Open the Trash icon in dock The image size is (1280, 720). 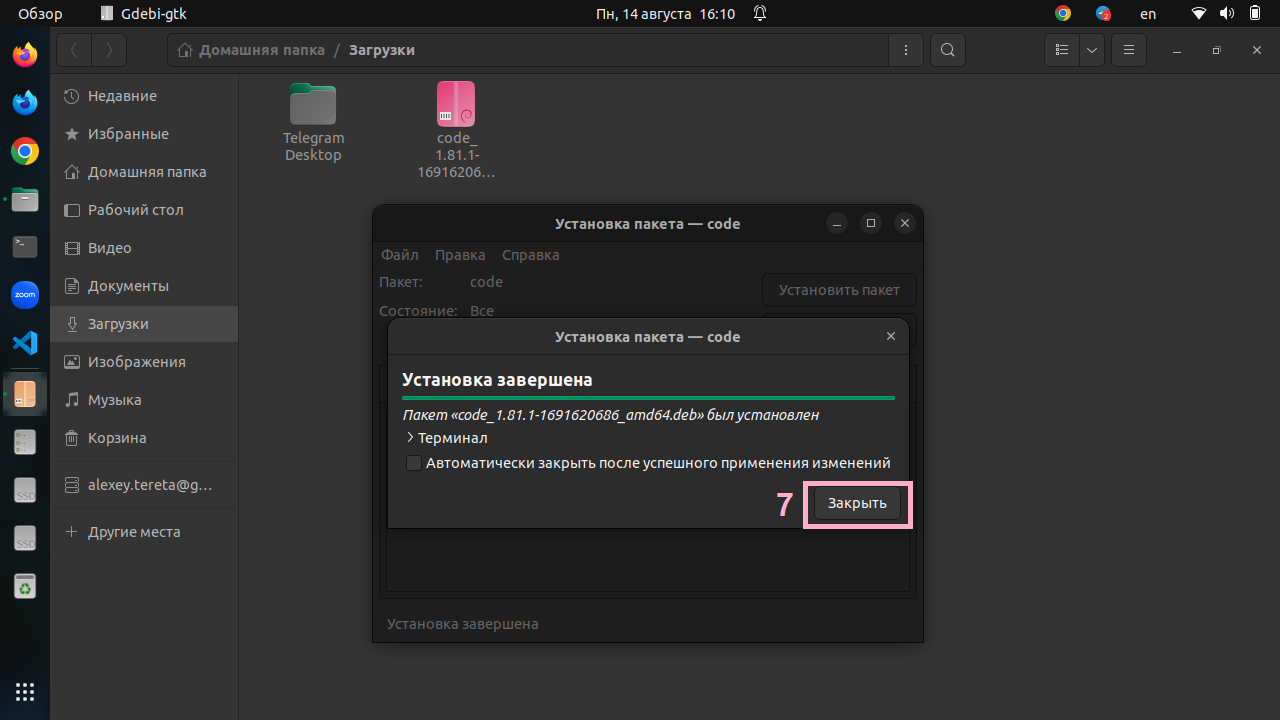tap(25, 586)
